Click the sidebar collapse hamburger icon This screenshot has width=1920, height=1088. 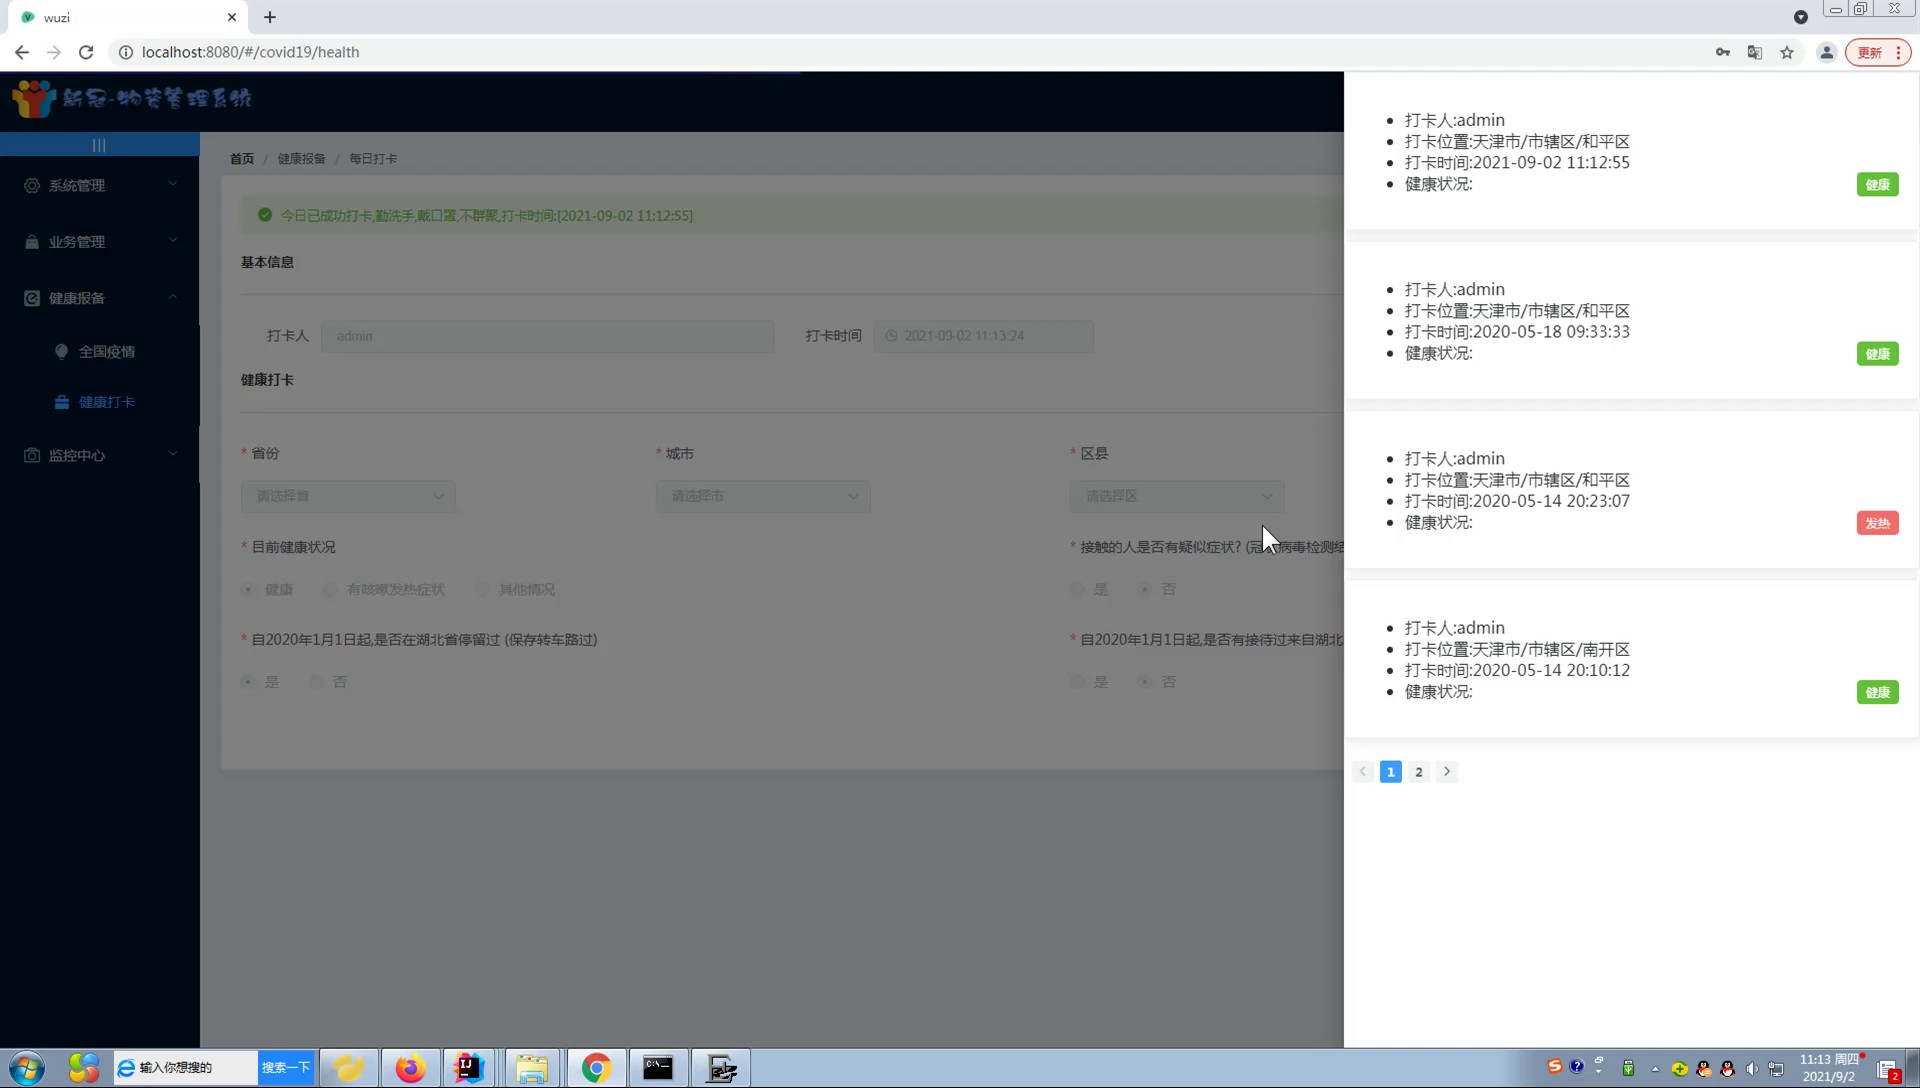(x=99, y=145)
